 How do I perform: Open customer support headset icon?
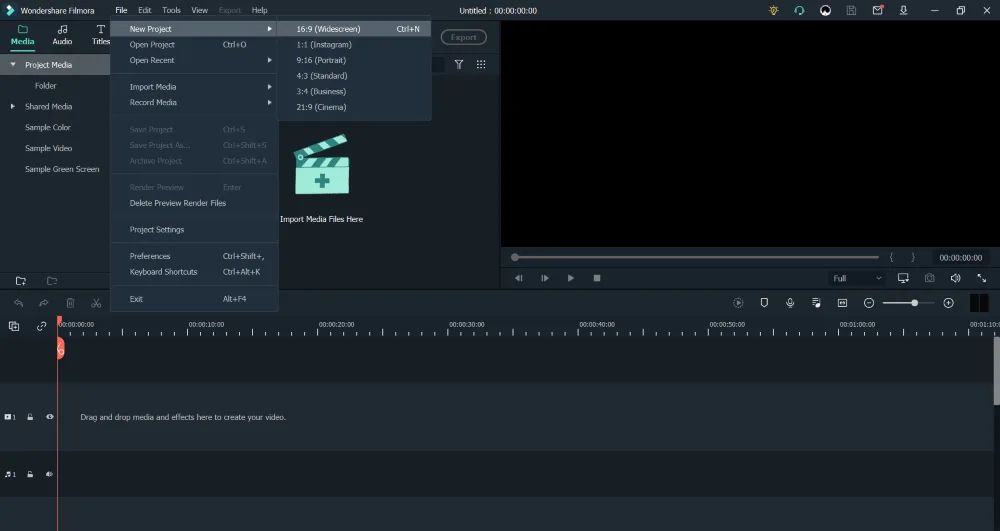point(799,10)
